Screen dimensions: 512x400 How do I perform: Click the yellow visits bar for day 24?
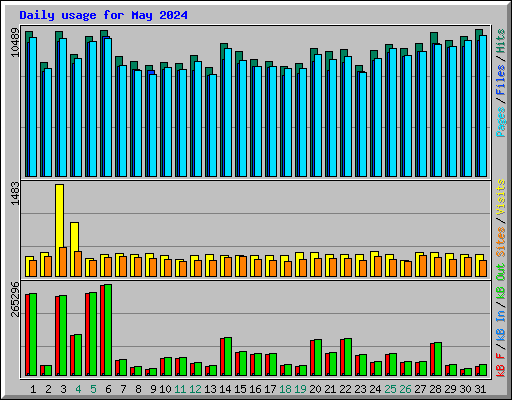(x=374, y=264)
